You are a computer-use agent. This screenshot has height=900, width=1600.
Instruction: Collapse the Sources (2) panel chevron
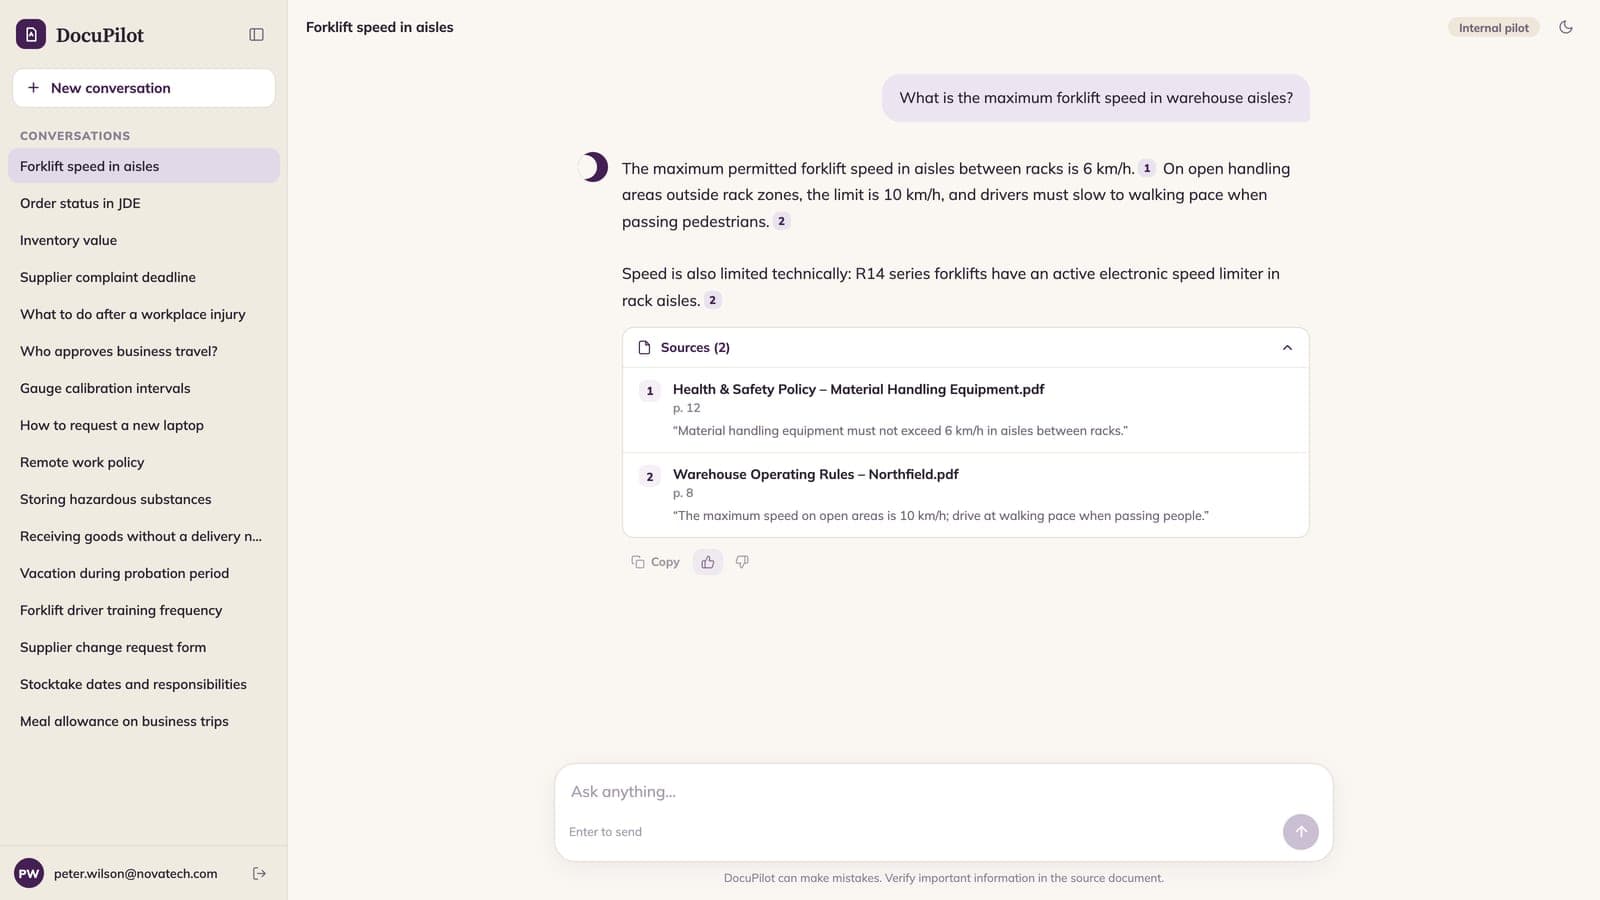[x=1287, y=348]
